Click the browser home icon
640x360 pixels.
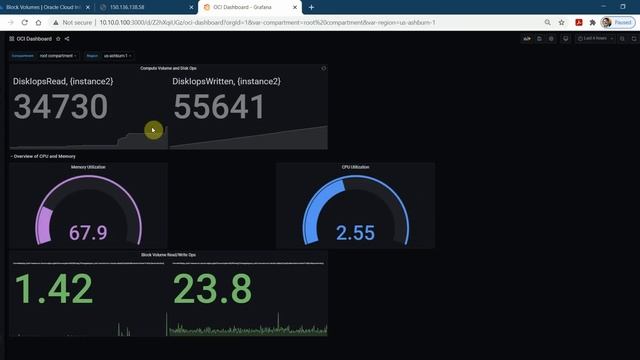pos(38,22)
